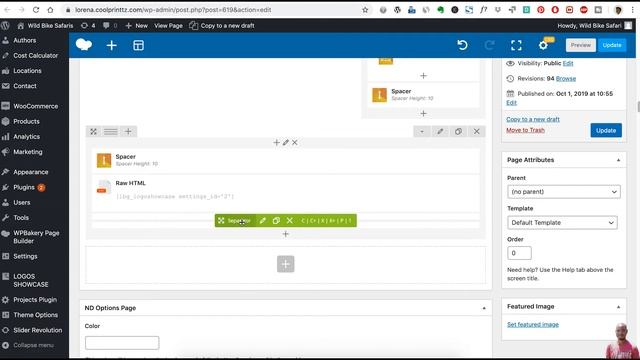Click Copy to a new draft in admin bar
640x360 pixels.
pos(222,25)
